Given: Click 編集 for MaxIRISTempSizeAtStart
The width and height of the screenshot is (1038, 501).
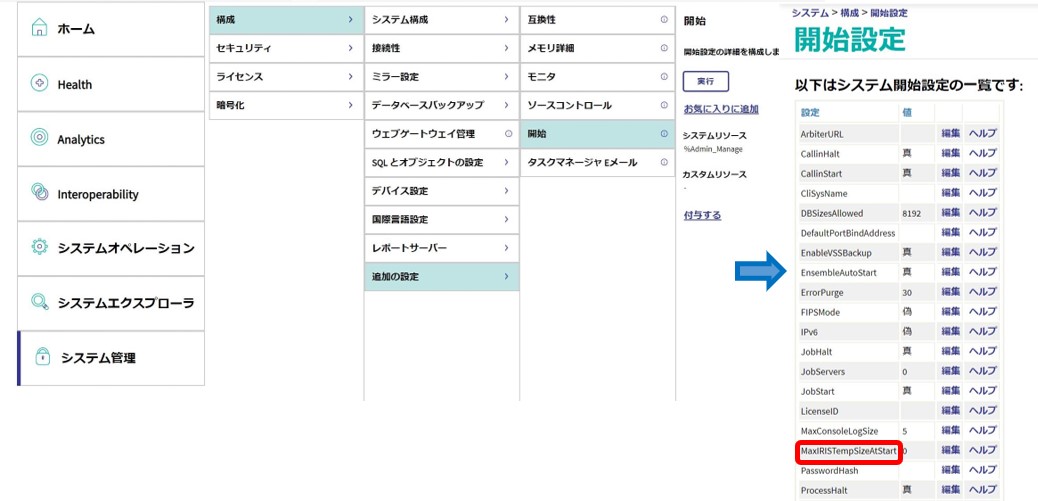Looking at the screenshot, I should [949, 451].
